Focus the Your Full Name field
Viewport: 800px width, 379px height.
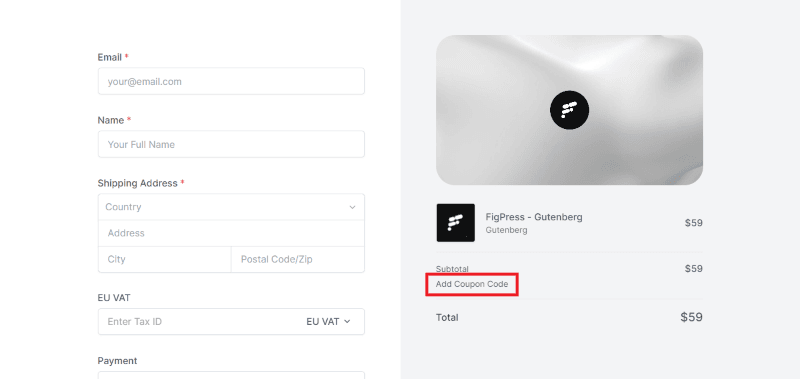[x=231, y=144]
